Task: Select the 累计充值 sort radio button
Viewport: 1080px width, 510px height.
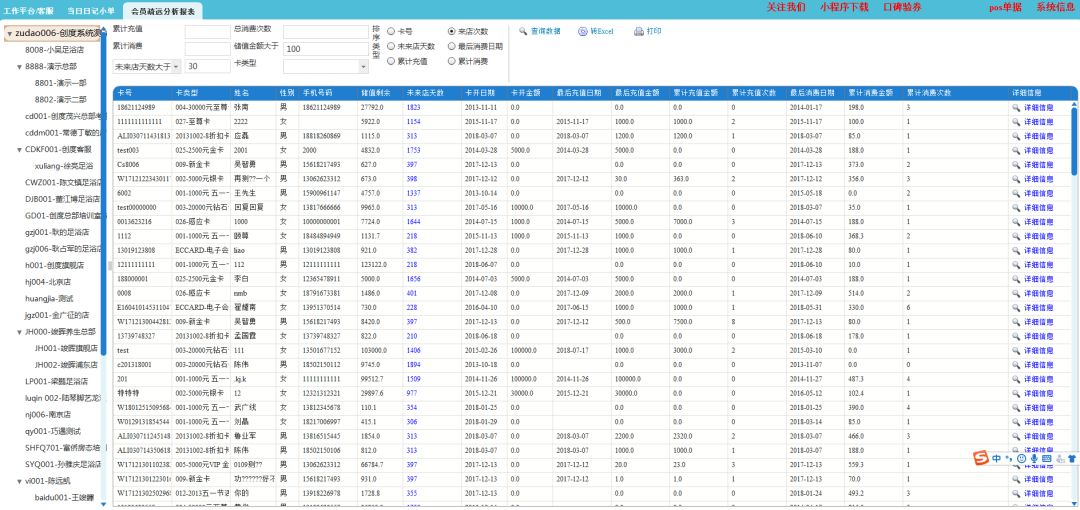Action: (x=391, y=61)
